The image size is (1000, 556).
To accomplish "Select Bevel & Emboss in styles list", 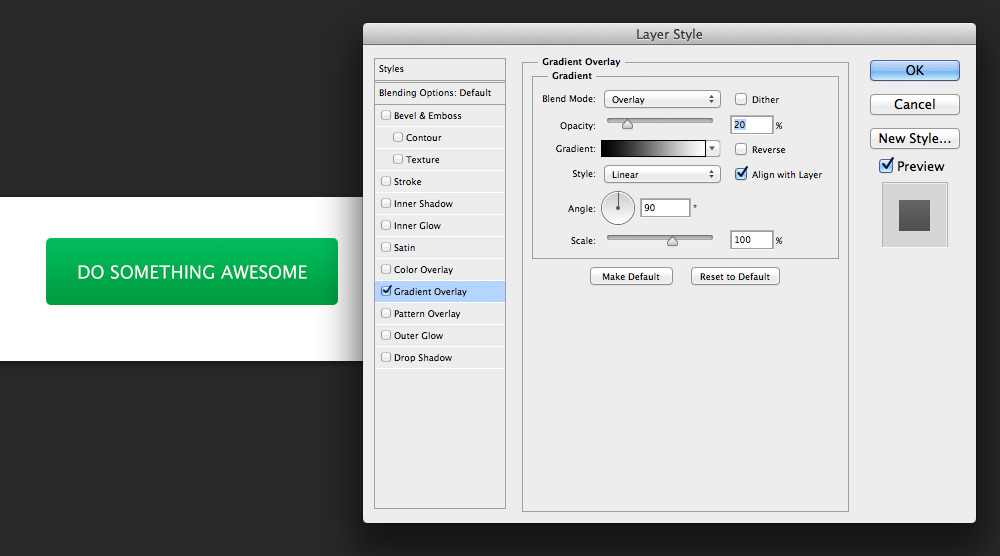I will tap(428, 116).
